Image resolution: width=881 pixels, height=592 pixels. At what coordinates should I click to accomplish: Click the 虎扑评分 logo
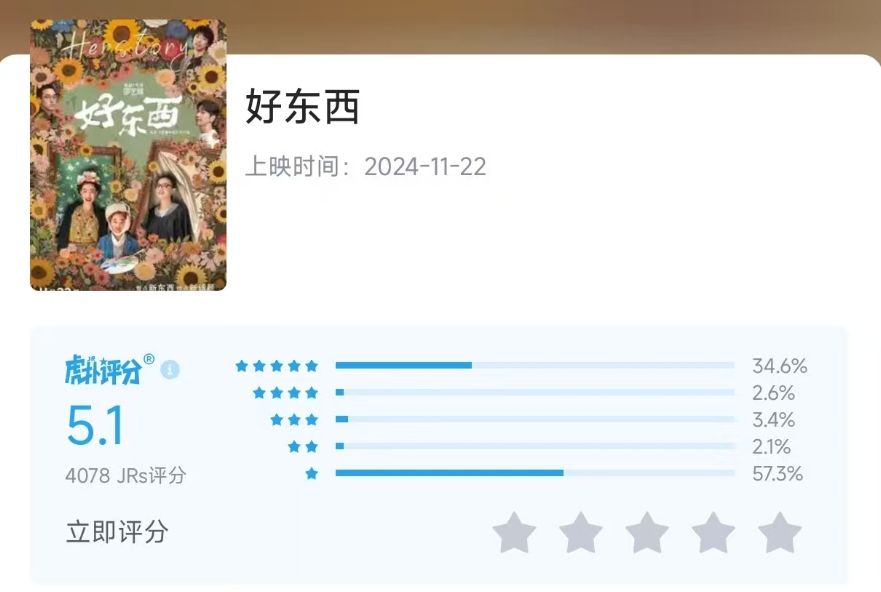click(110, 370)
